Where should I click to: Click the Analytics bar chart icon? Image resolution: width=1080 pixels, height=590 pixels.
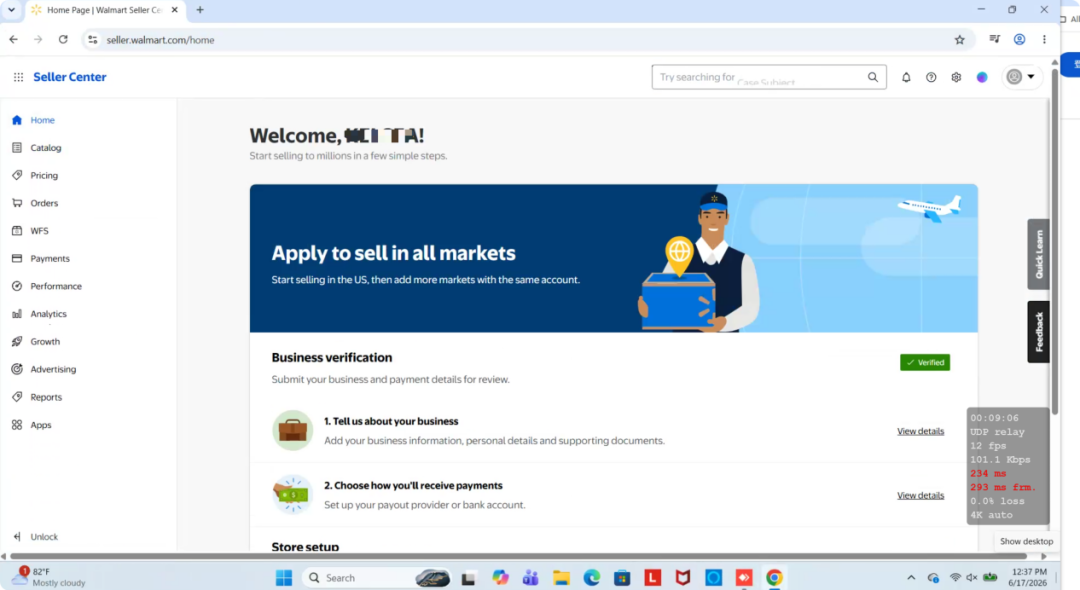pos(17,314)
